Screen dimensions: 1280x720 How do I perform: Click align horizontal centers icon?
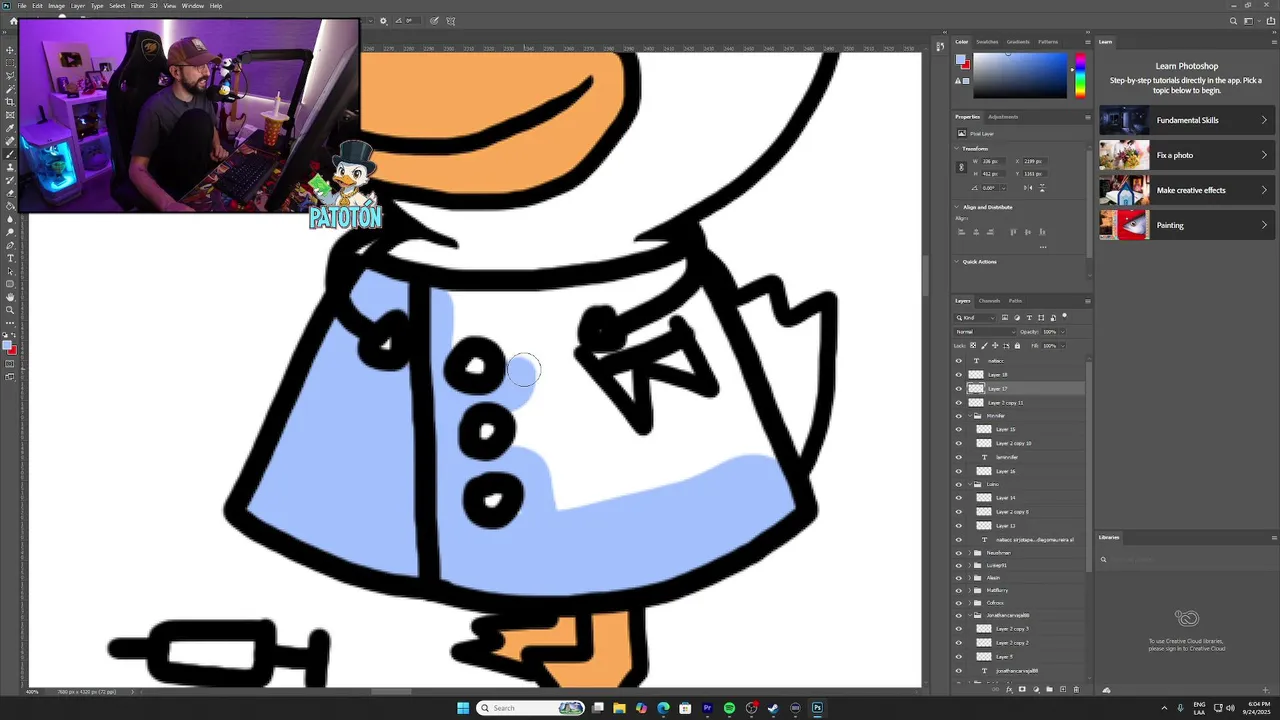[976, 232]
